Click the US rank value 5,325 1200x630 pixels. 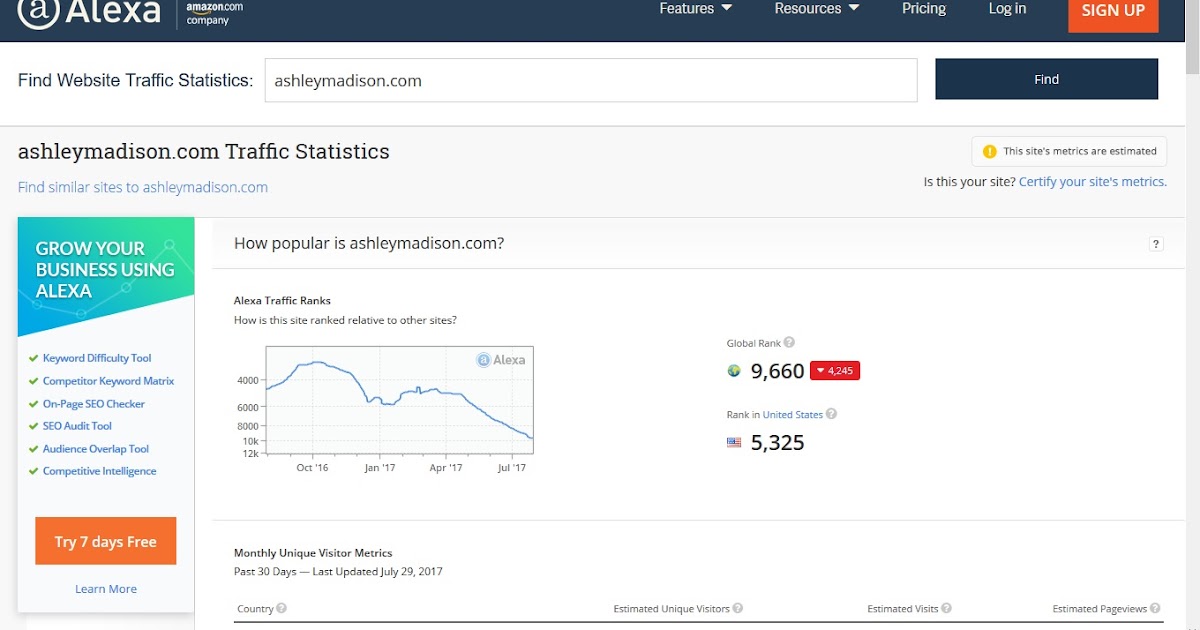777,442
